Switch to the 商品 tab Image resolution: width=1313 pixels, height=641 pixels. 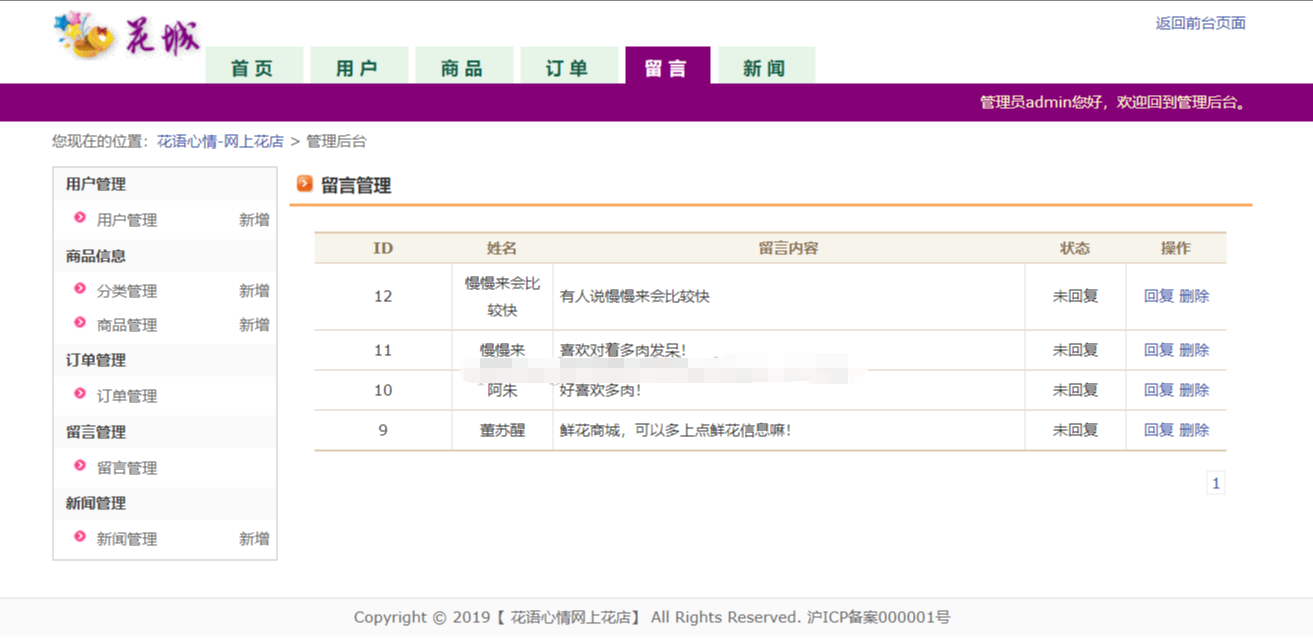click(x=463, y=66)
